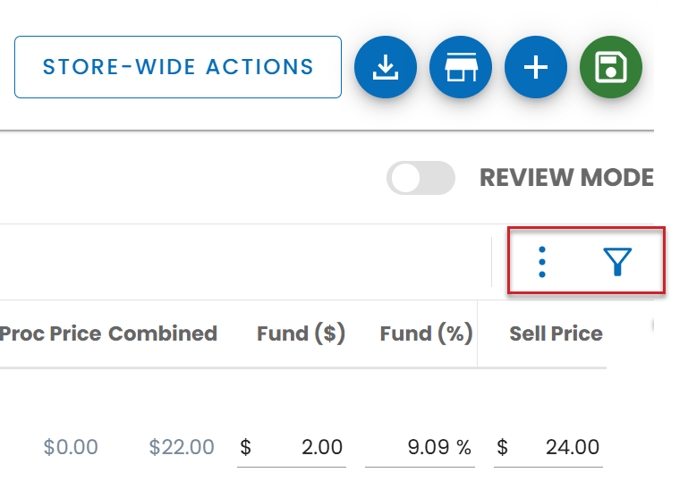Viewport: 688px width, 481px height.
Task: Sort by the Proc Price column header
Action: click(50, 334)
